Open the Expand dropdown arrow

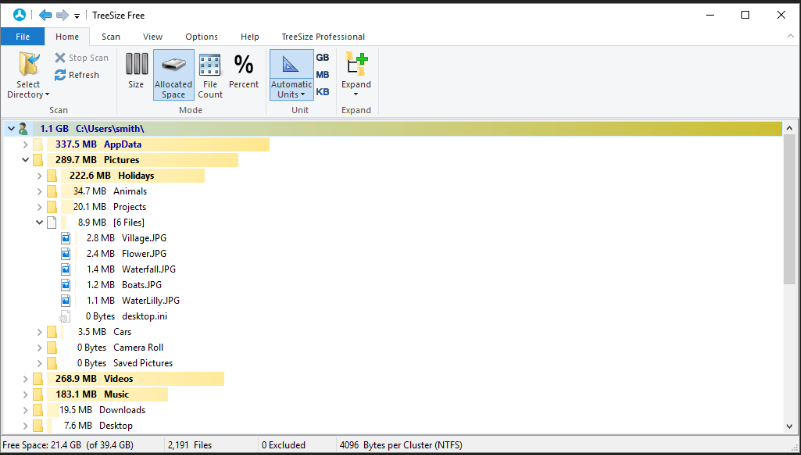point(356,94)
